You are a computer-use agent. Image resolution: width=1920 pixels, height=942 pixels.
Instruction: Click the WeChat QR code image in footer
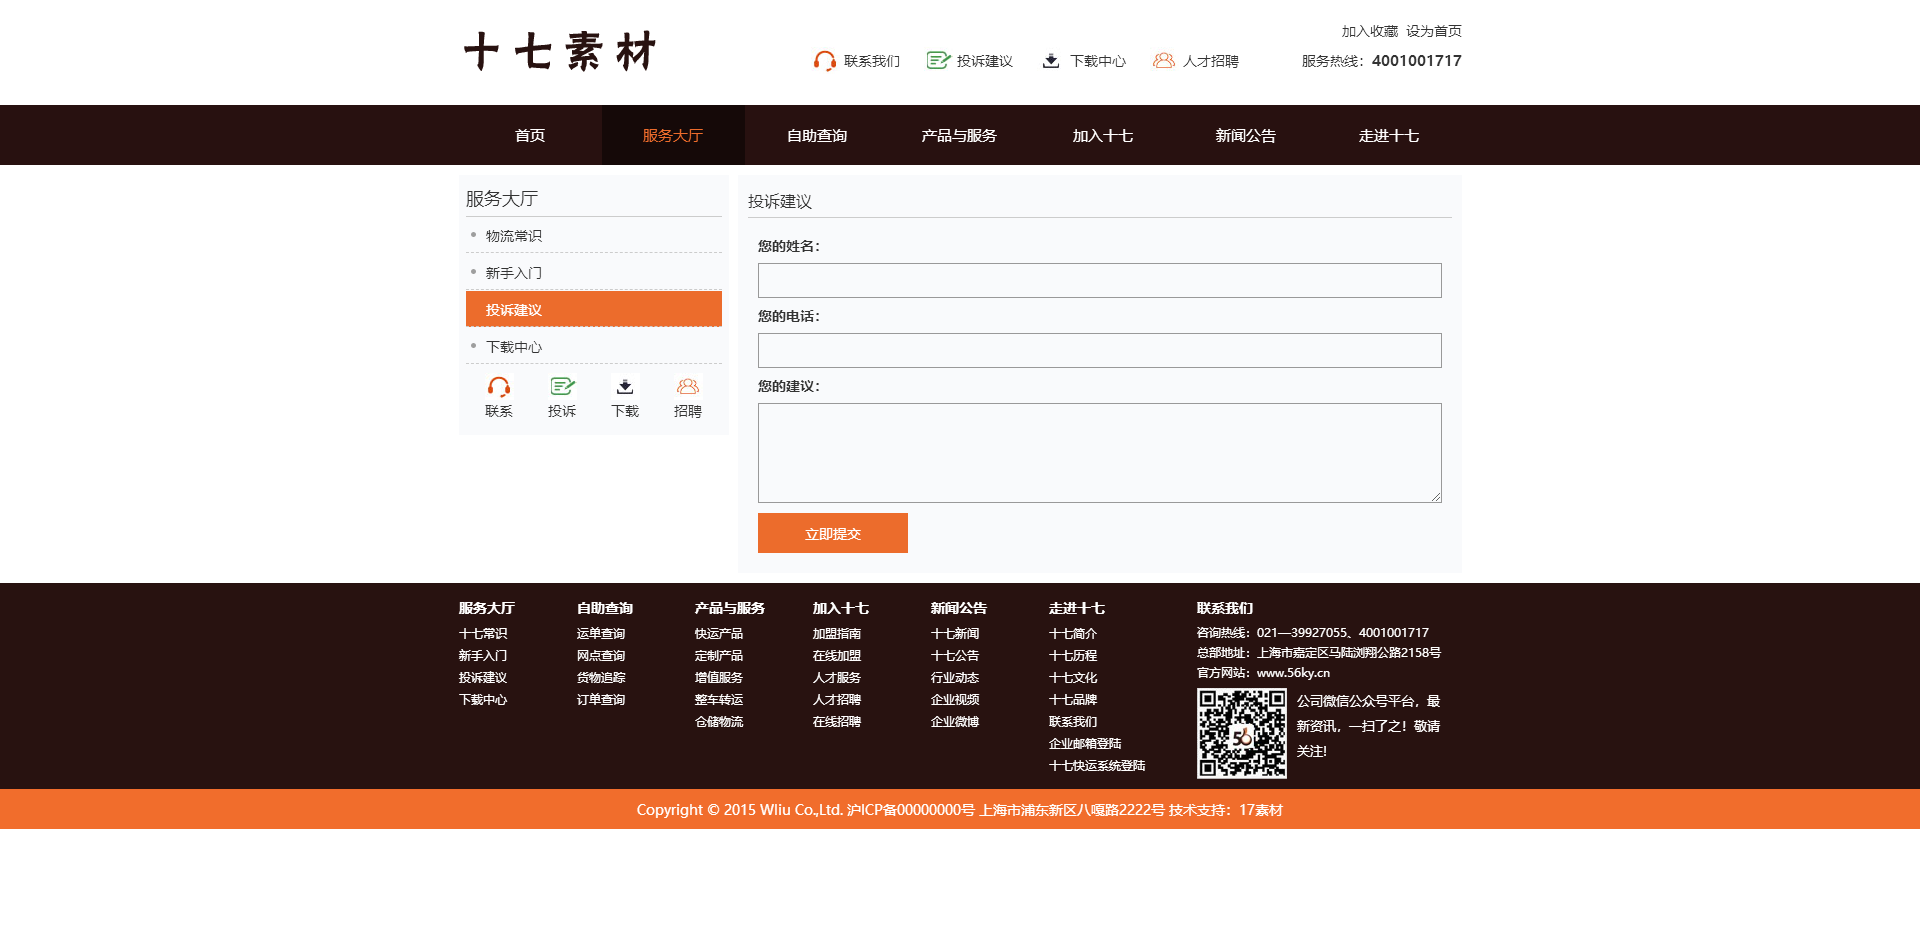1241,734
